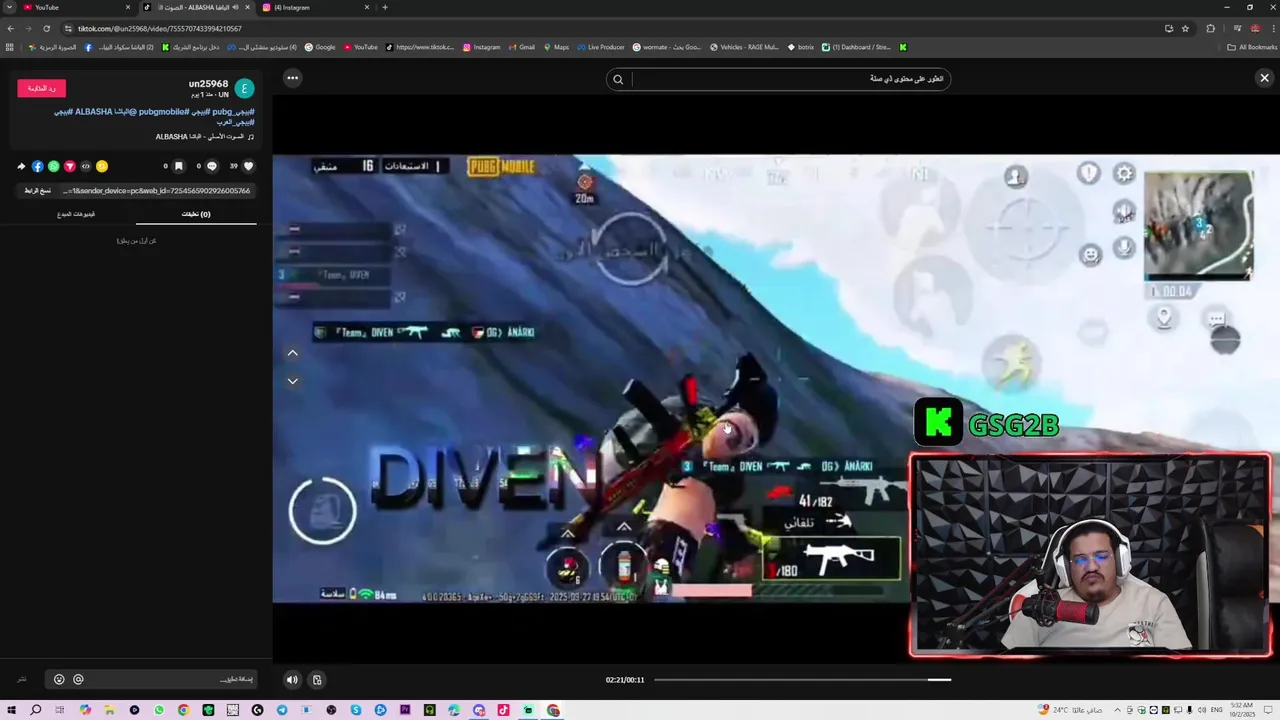Insert a mention with the @ icon
This screenshot has width=1280, height=720.
pyautogui.click(x=78, y=680)
